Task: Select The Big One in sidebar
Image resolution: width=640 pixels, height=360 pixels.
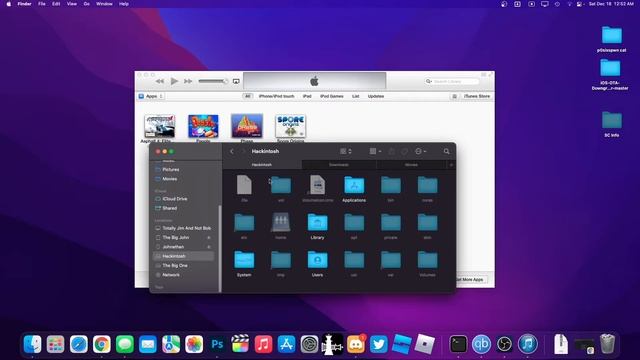Action: click(x=175, y=266)
